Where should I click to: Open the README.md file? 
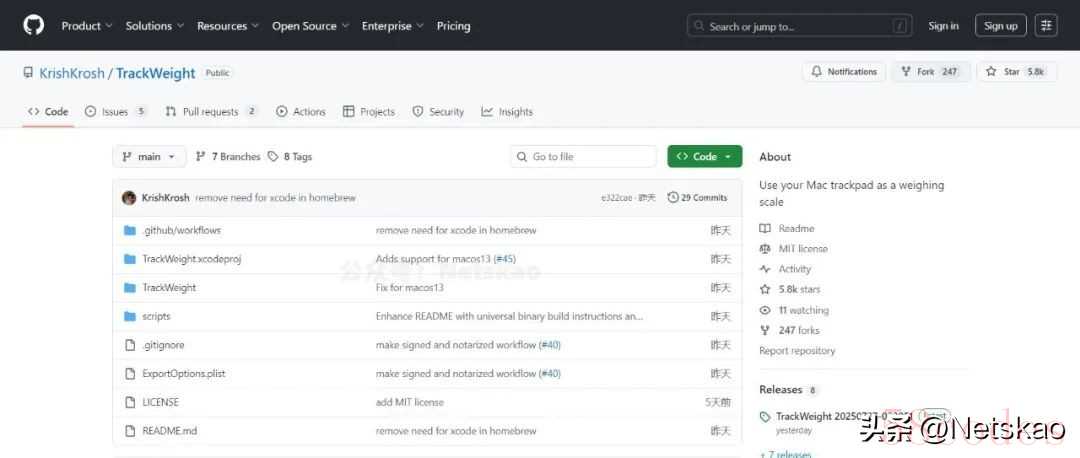click(x=169, y=431)
